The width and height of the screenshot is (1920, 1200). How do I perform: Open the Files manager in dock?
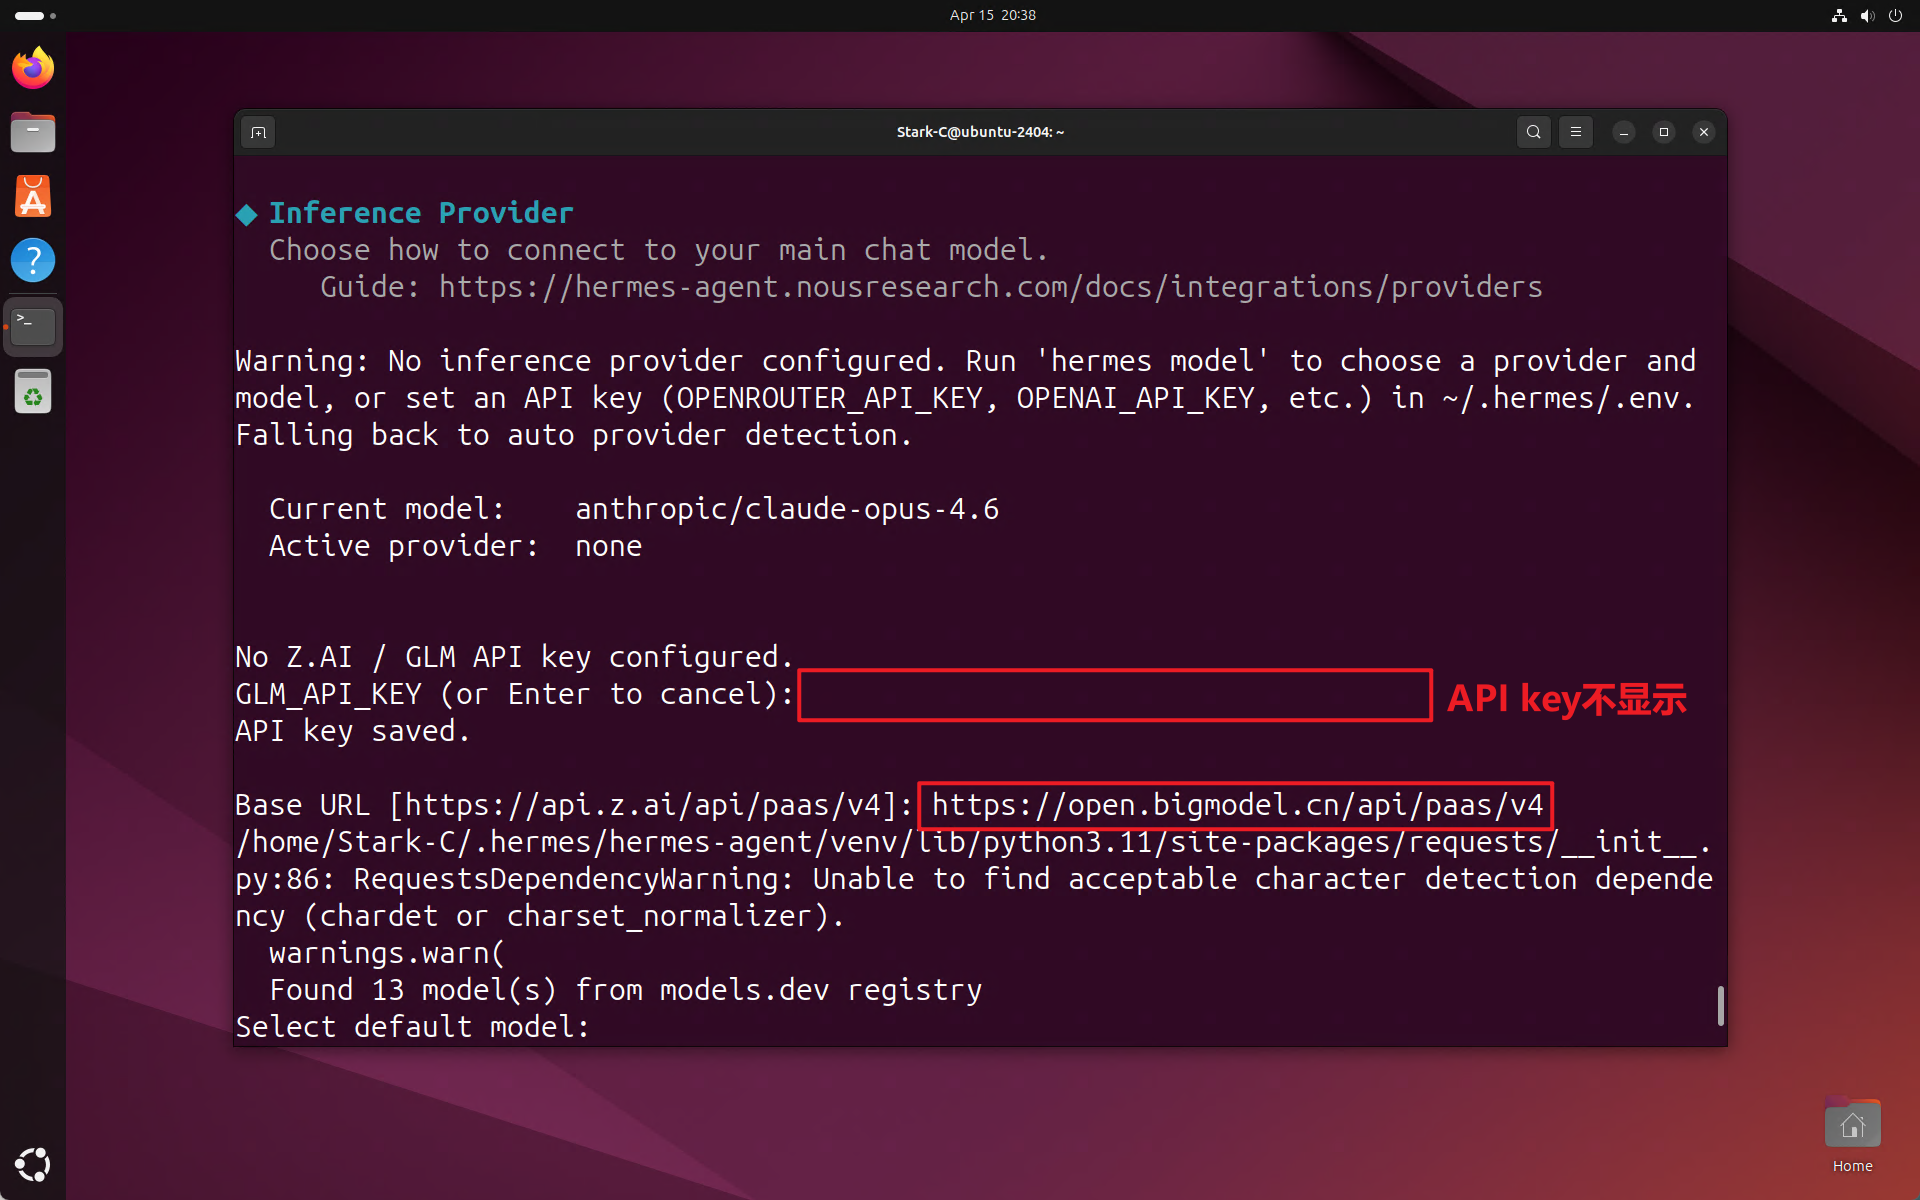point(33,132)
